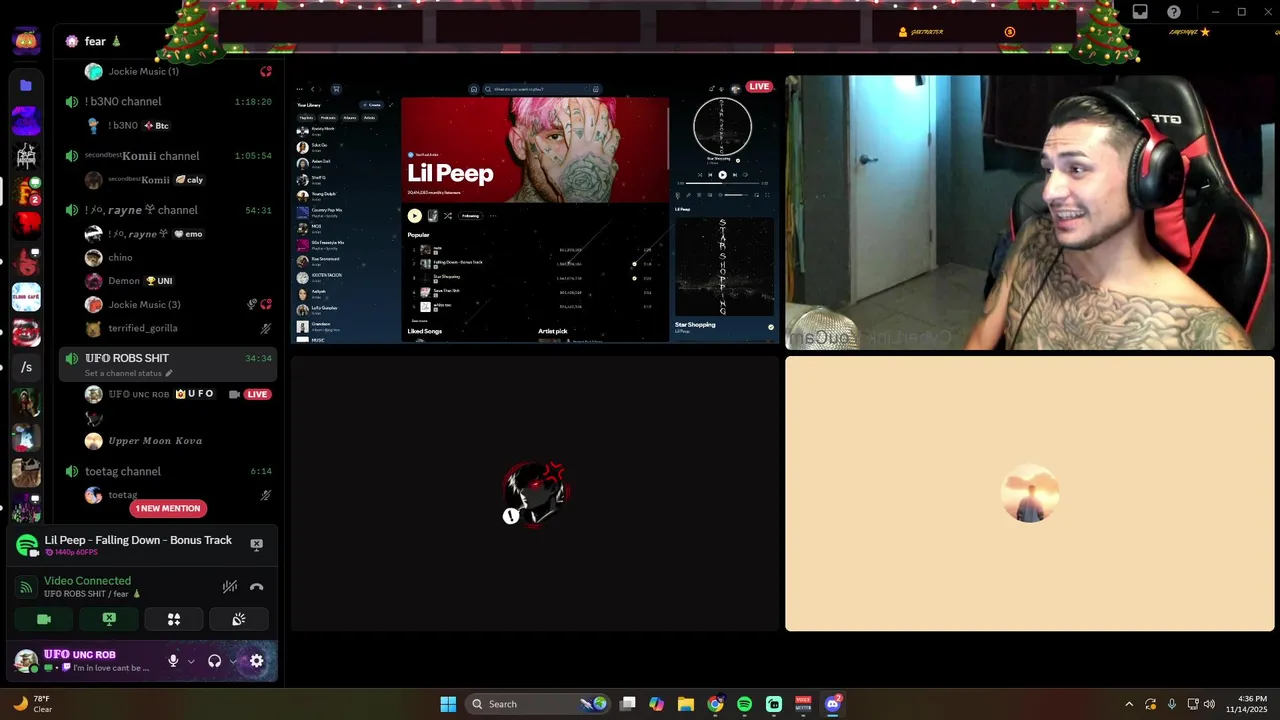The image size is (1280, 720).
Task: Open server folder icon in sidebar
Action: [x=26, y=86]
